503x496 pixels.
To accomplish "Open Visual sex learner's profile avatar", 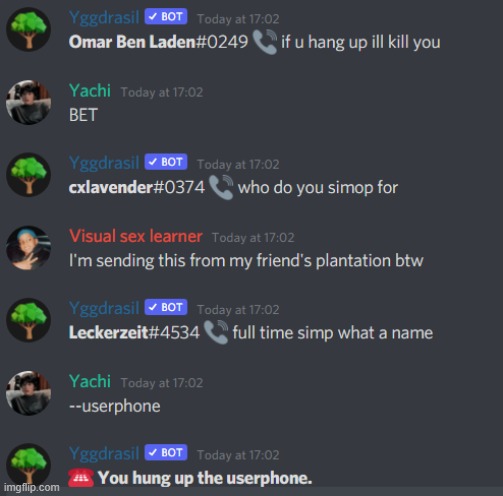I will point(29,248).
